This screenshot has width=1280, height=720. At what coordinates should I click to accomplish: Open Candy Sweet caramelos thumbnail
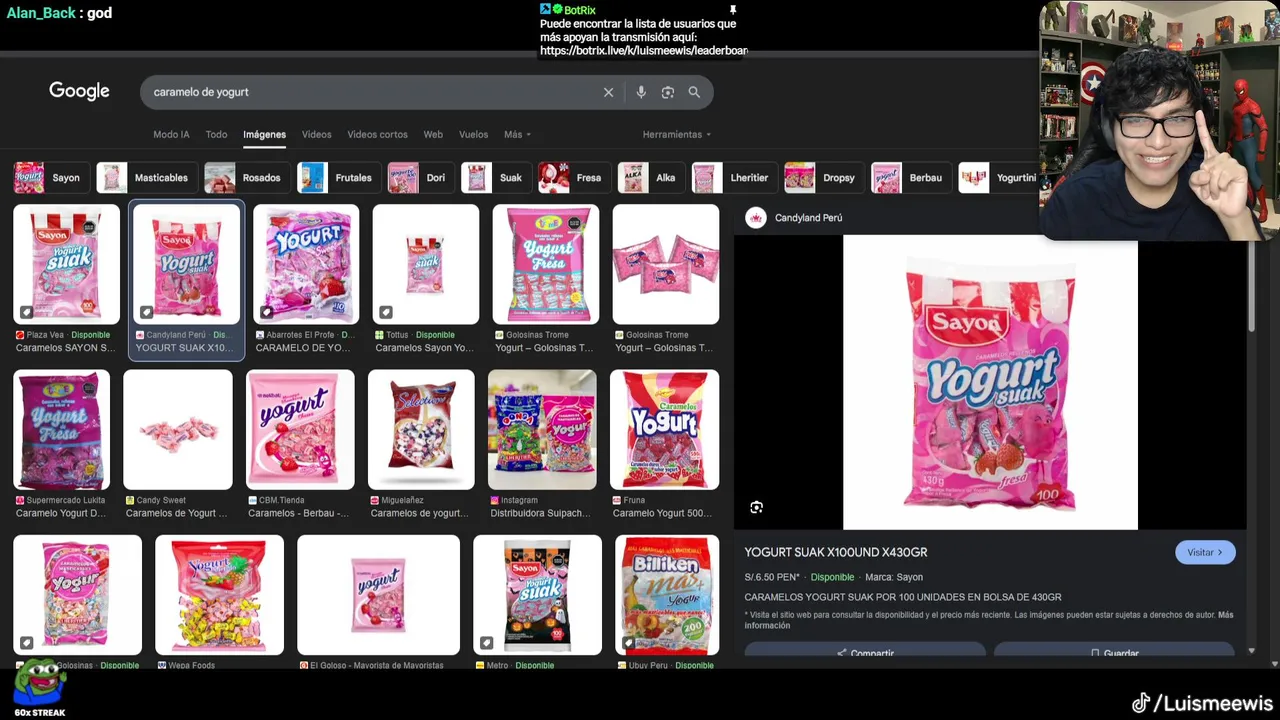pos(178,429)
